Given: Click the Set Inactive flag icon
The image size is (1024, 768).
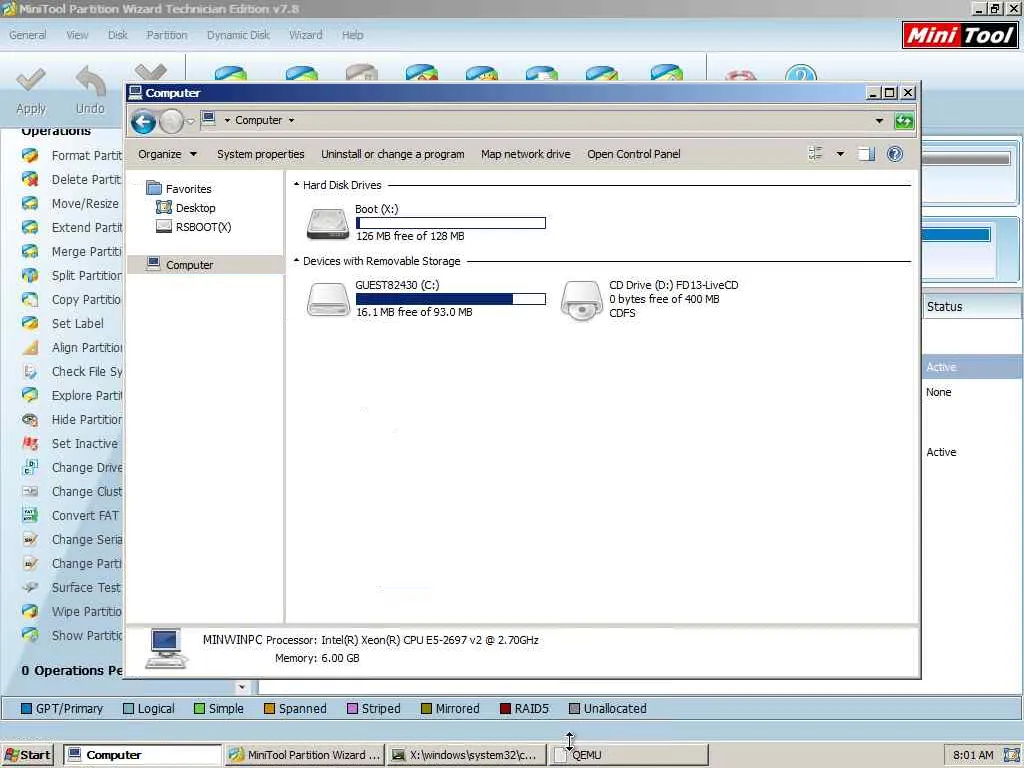Looking at the screenshot, I should click(x=30, y=443).
